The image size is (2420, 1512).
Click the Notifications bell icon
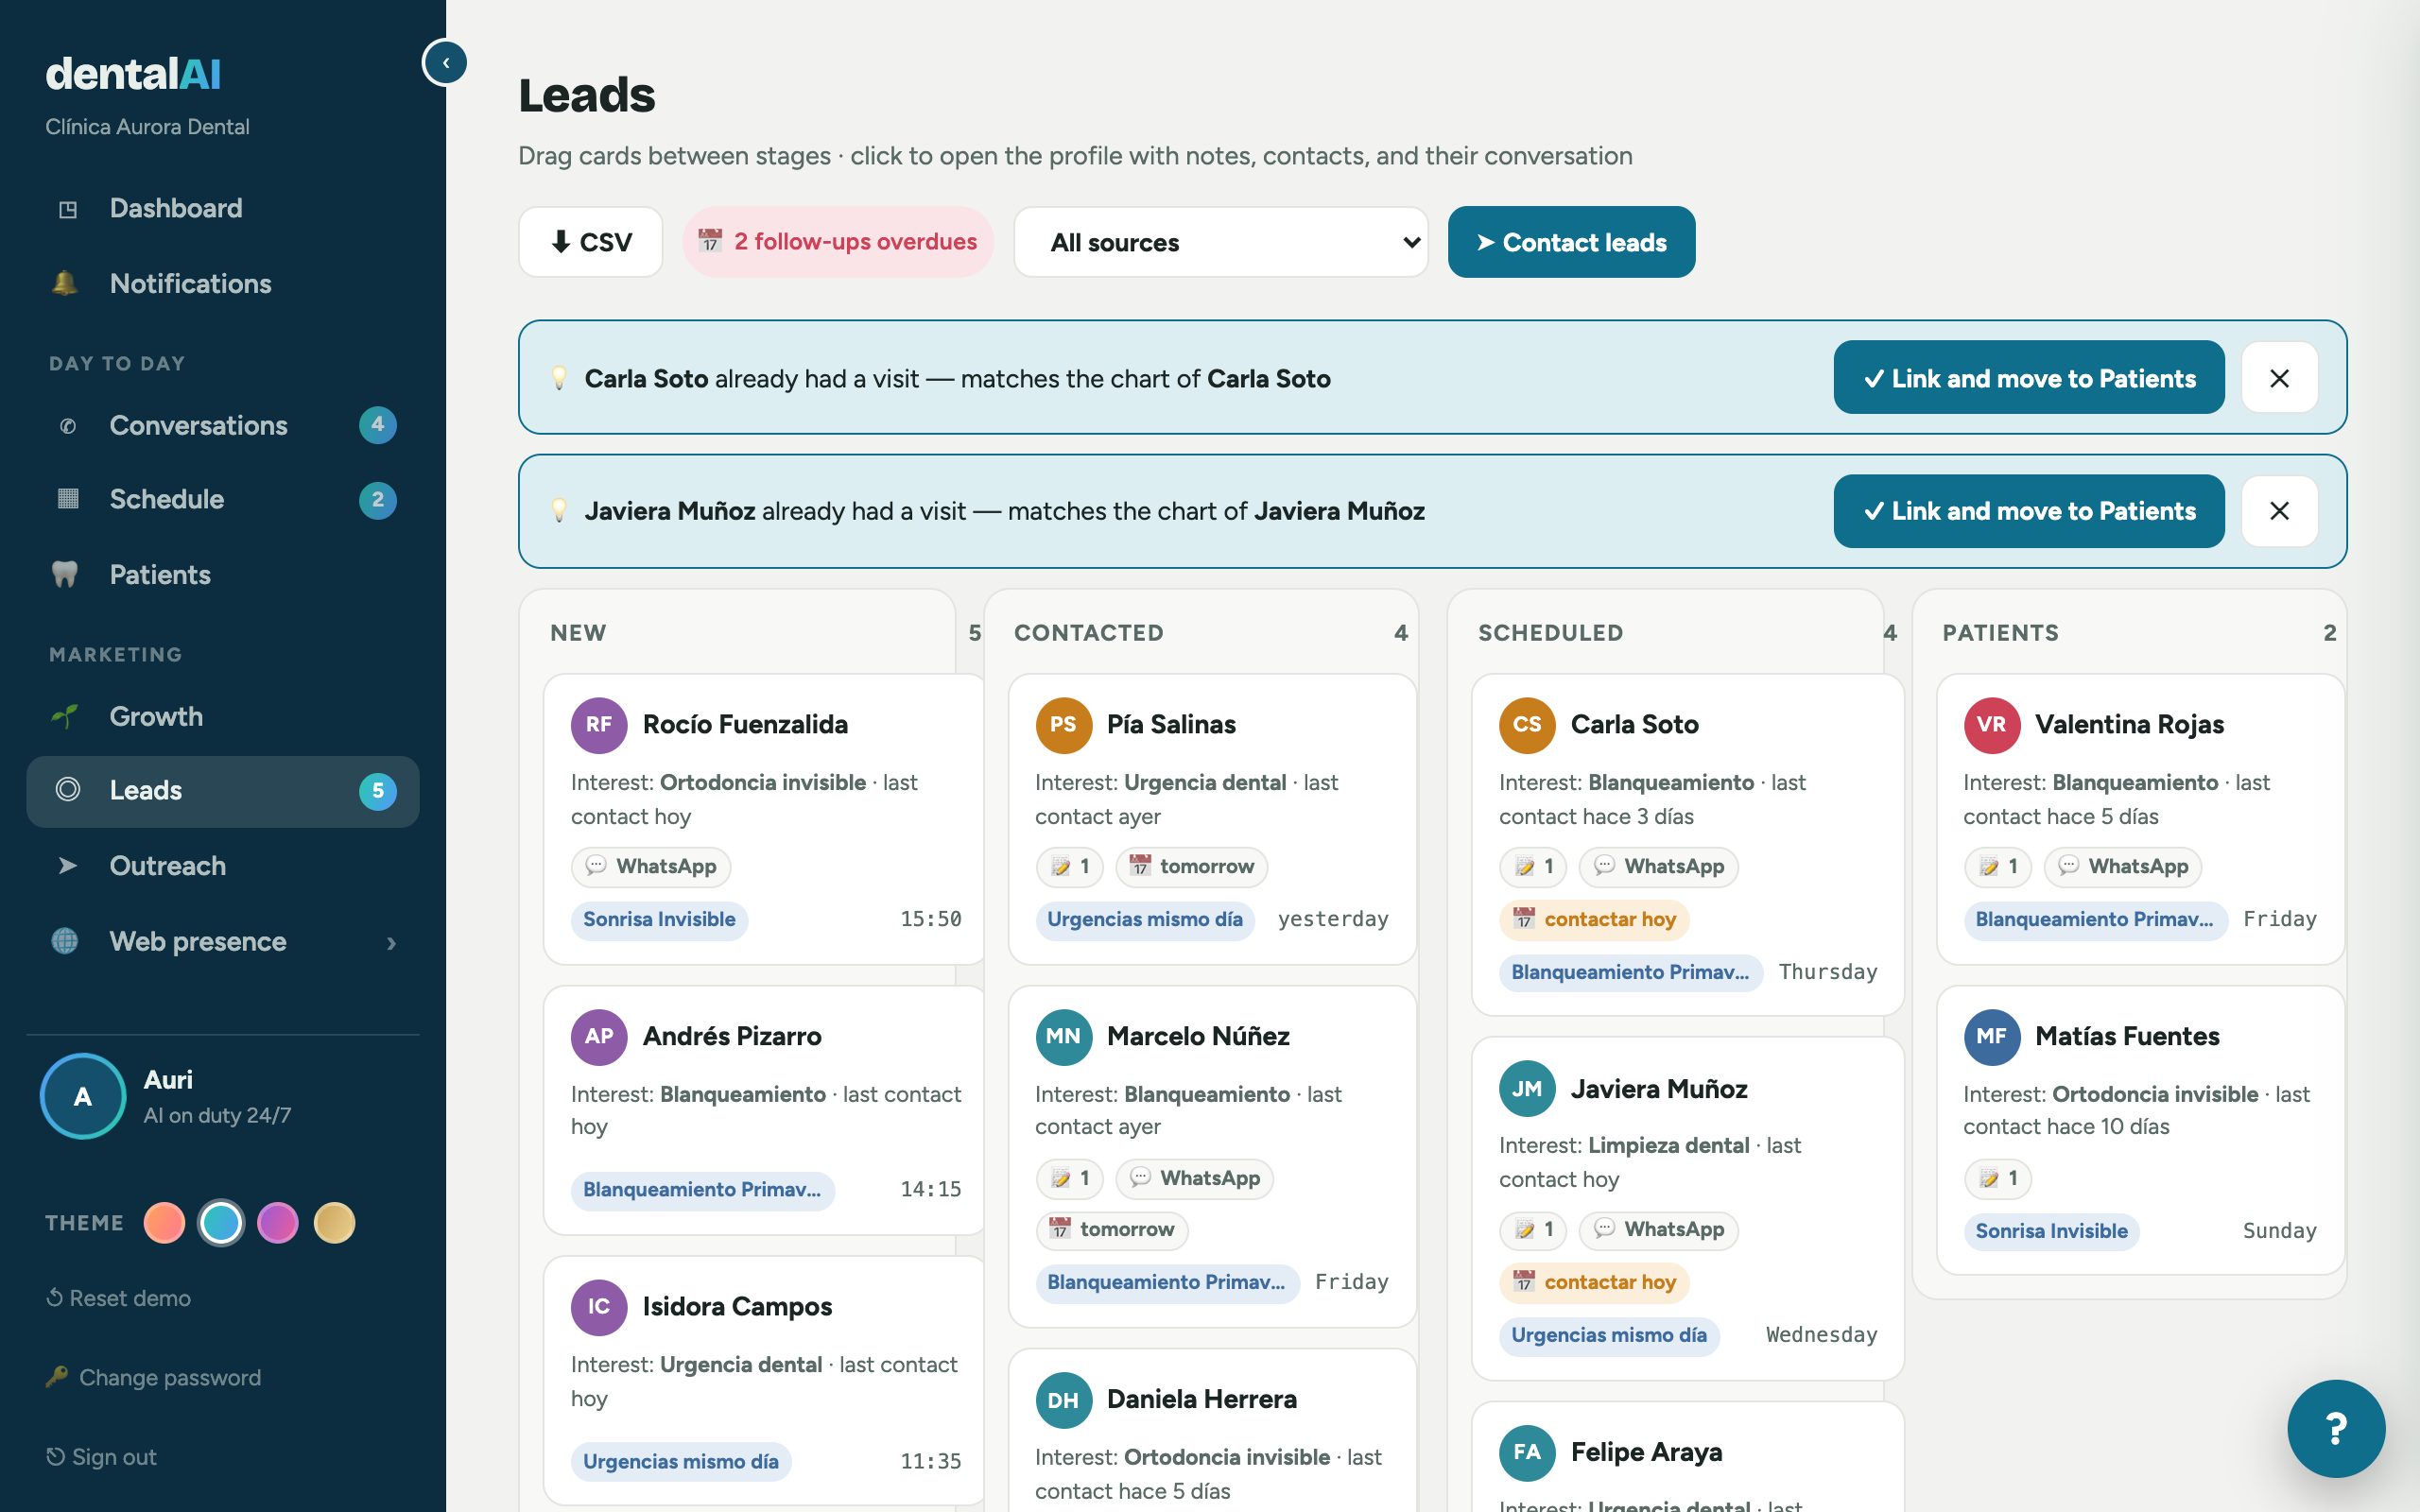(65, 284)
